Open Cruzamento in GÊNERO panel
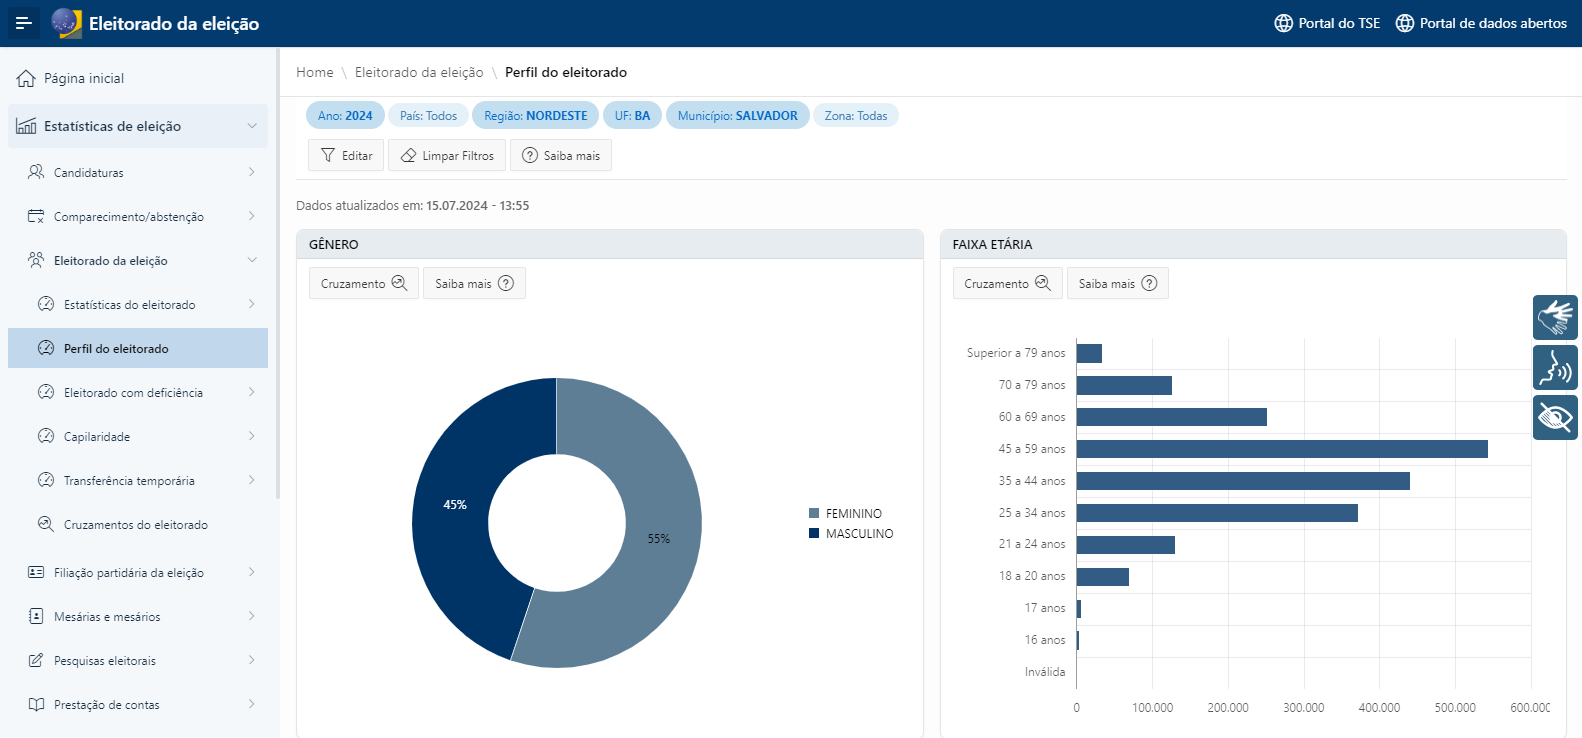1582x738 pixels. click(x=364, y=283)
